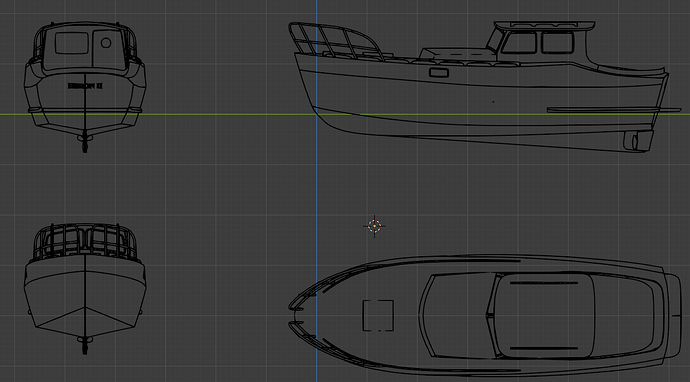Click the small rounded hull window in the side view
Viewport: 690px width, 382px height.
click(x=439, y=73)
